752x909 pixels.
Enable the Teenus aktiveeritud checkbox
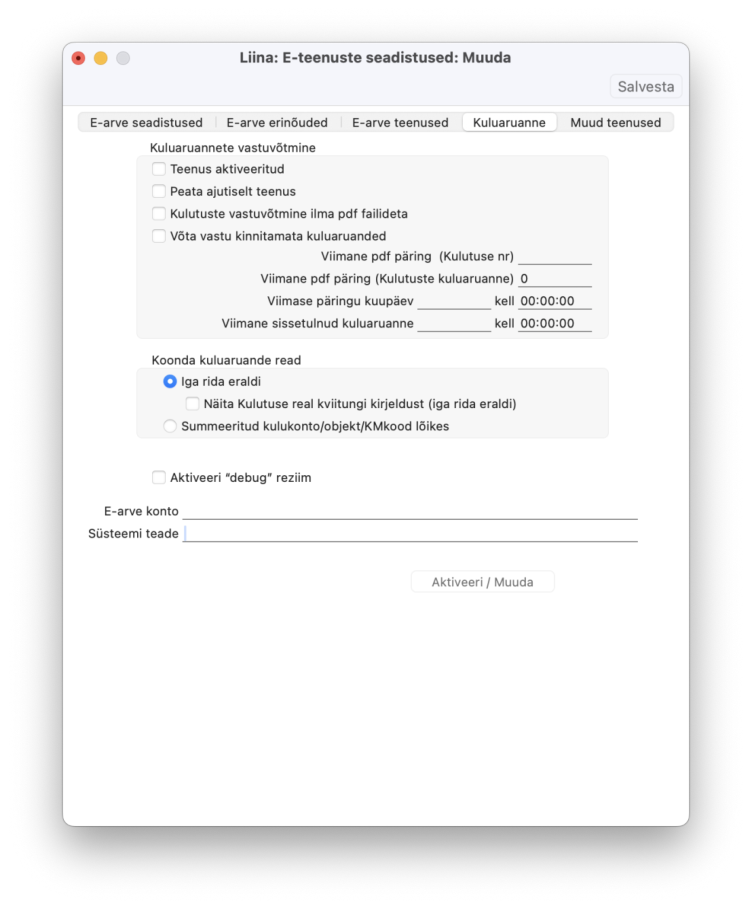tap(158, 169)
